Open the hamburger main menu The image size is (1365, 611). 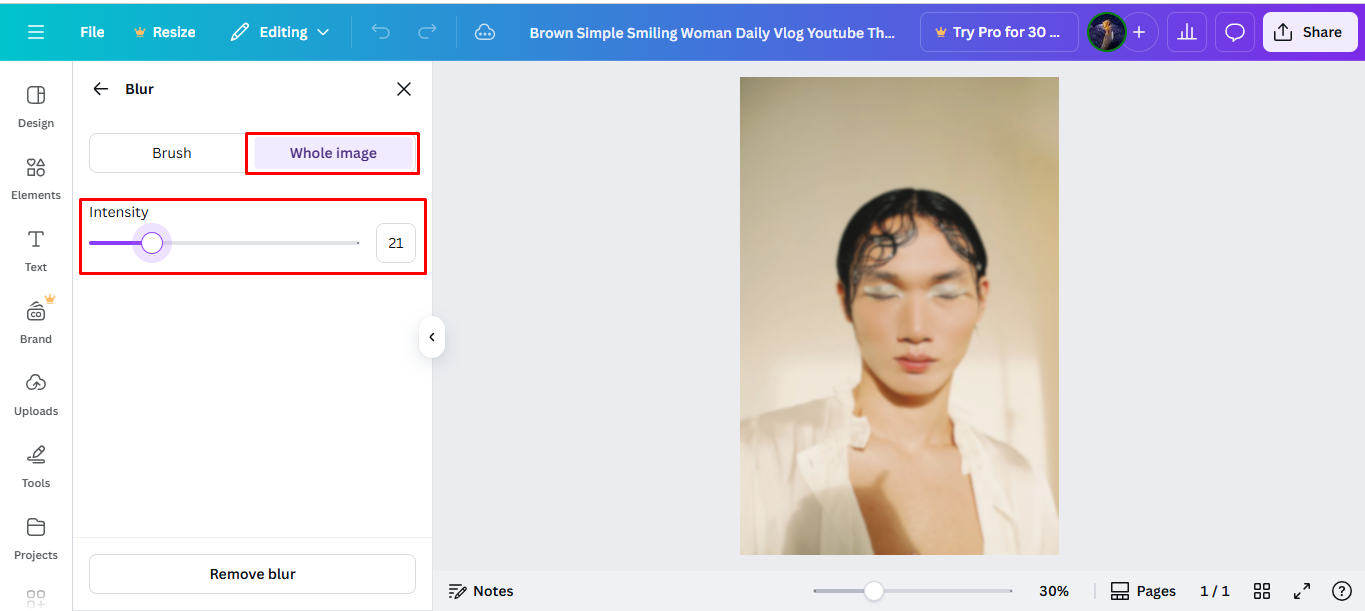click(36, 31)
